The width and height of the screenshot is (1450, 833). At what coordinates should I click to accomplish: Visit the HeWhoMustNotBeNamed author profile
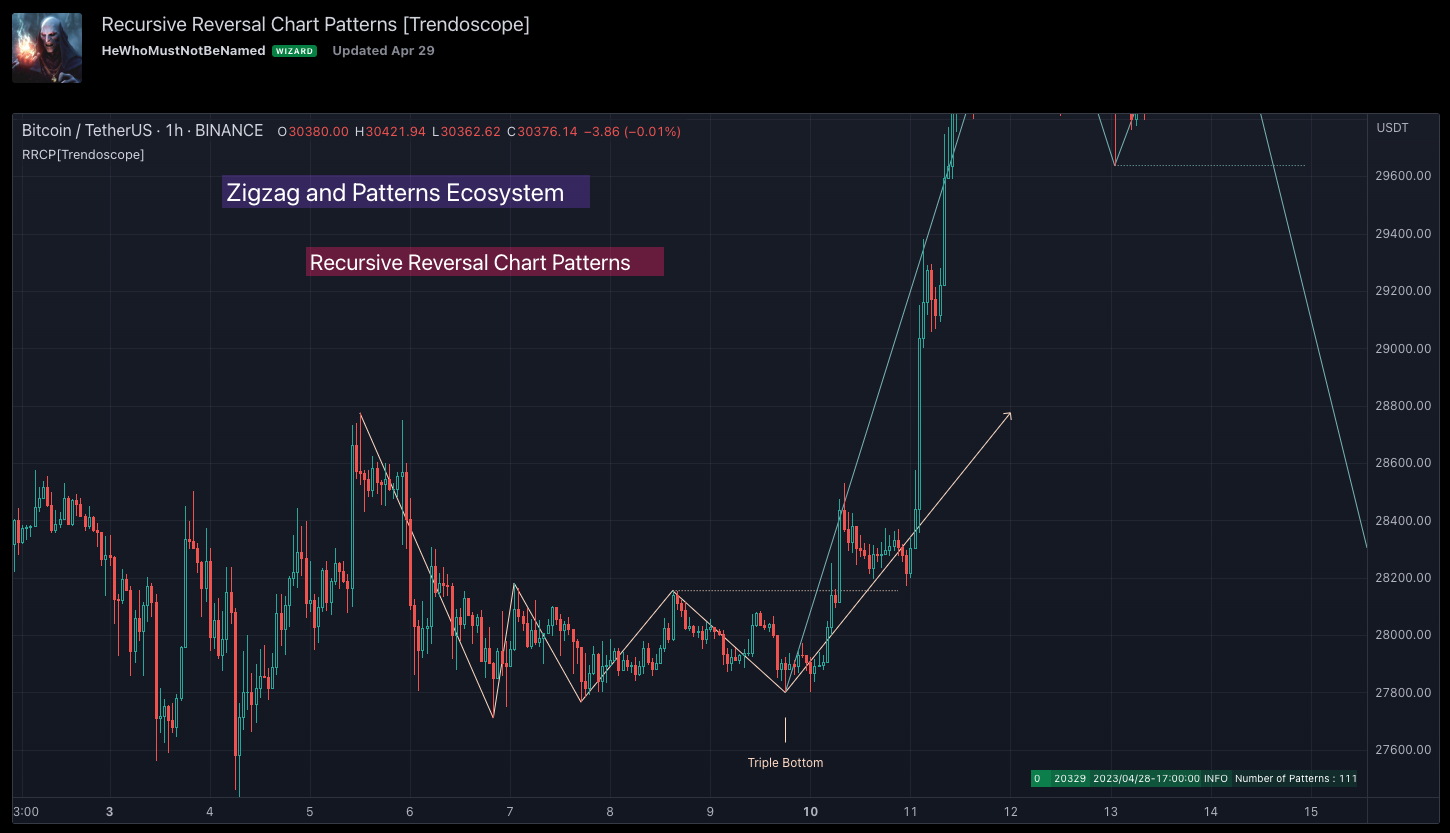click(184, 50)
